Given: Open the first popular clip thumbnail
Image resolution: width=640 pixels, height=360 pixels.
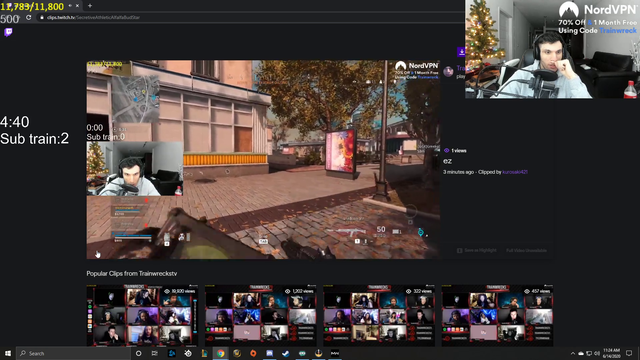Looking at the screenshot, I should (x=142, y=315).
